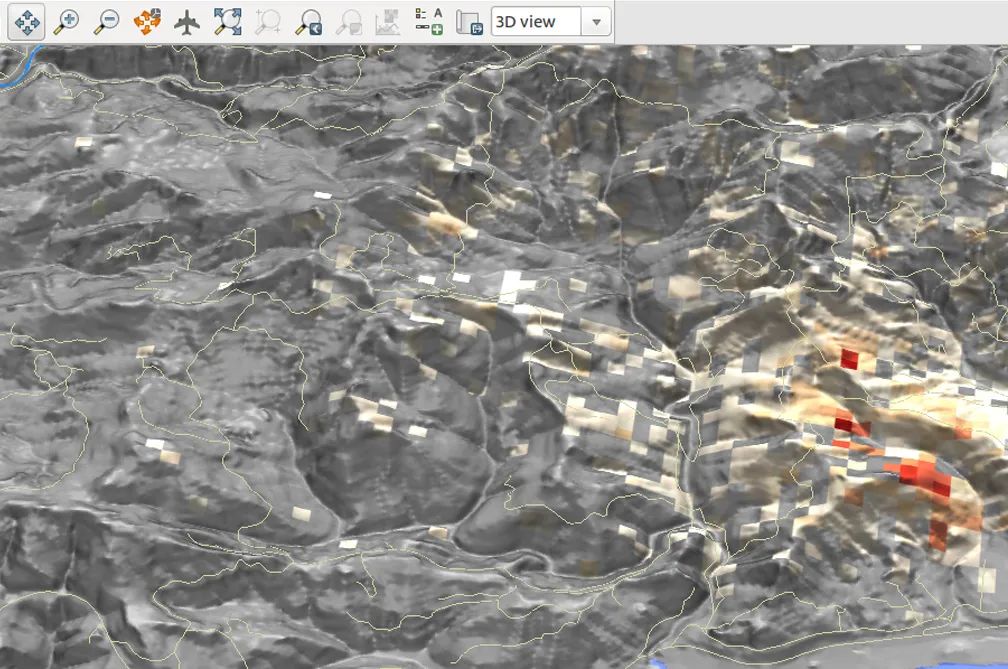Screen dimensions: 1008x669
Task: Open the greyed-out zoom options magnifier
Action: [348, 22]
